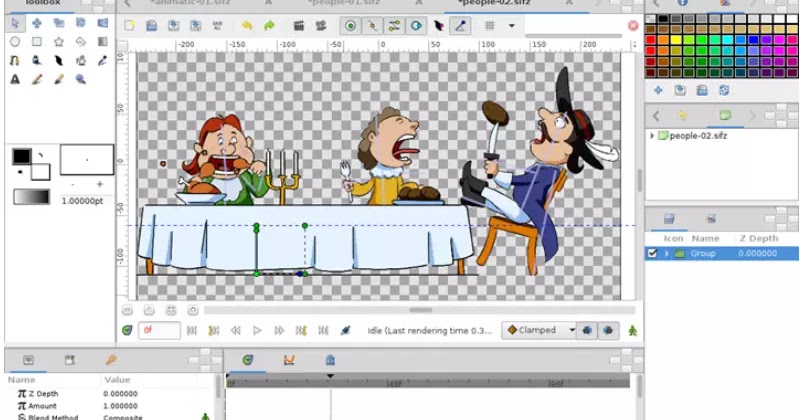Screen dimensions: 800x420
Task: Expand the people-02.sifz tree node
Action: click(652, 136)
